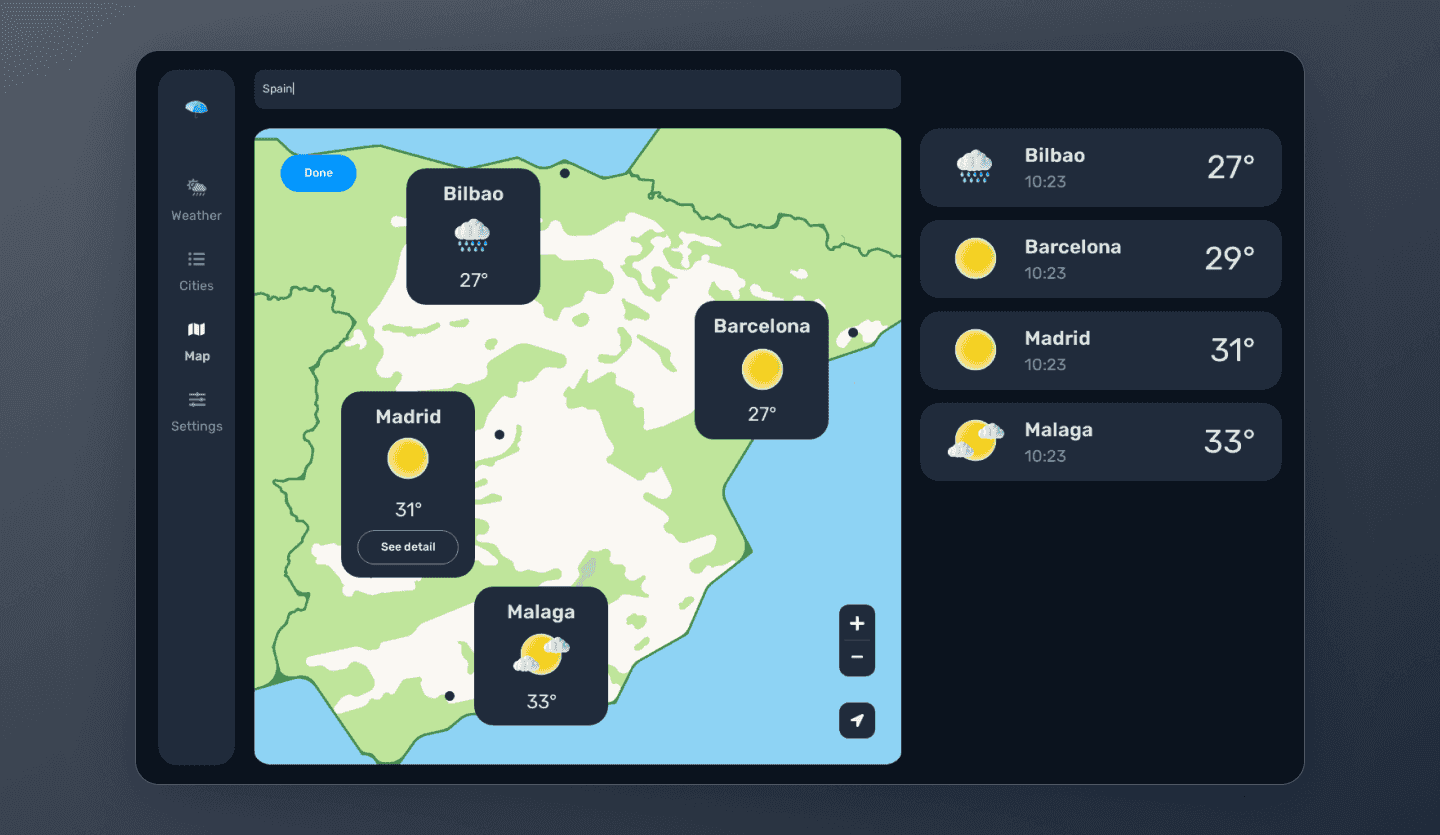This screenshot has height=835, width=1440.
Task: Click sun icon in Barcelona list row
Action: [x=975, y=259]
